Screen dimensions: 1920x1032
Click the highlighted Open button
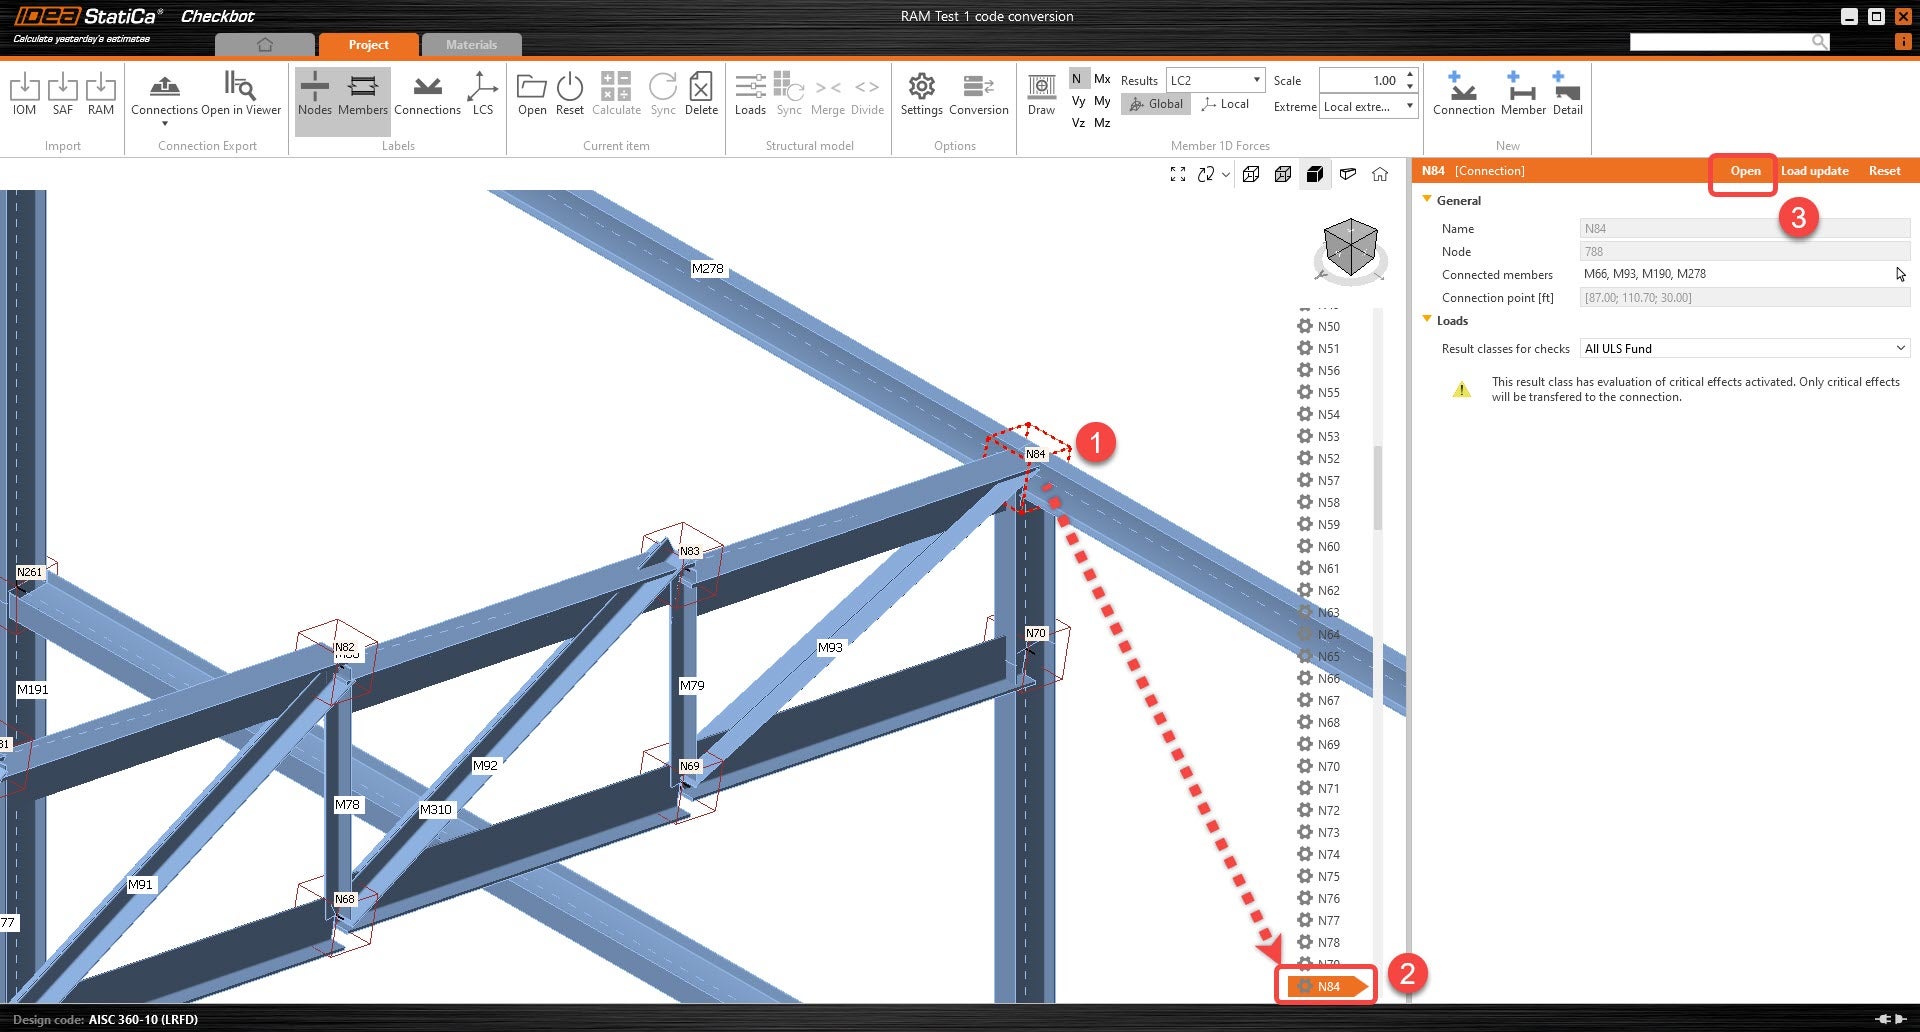point(1744,171)
